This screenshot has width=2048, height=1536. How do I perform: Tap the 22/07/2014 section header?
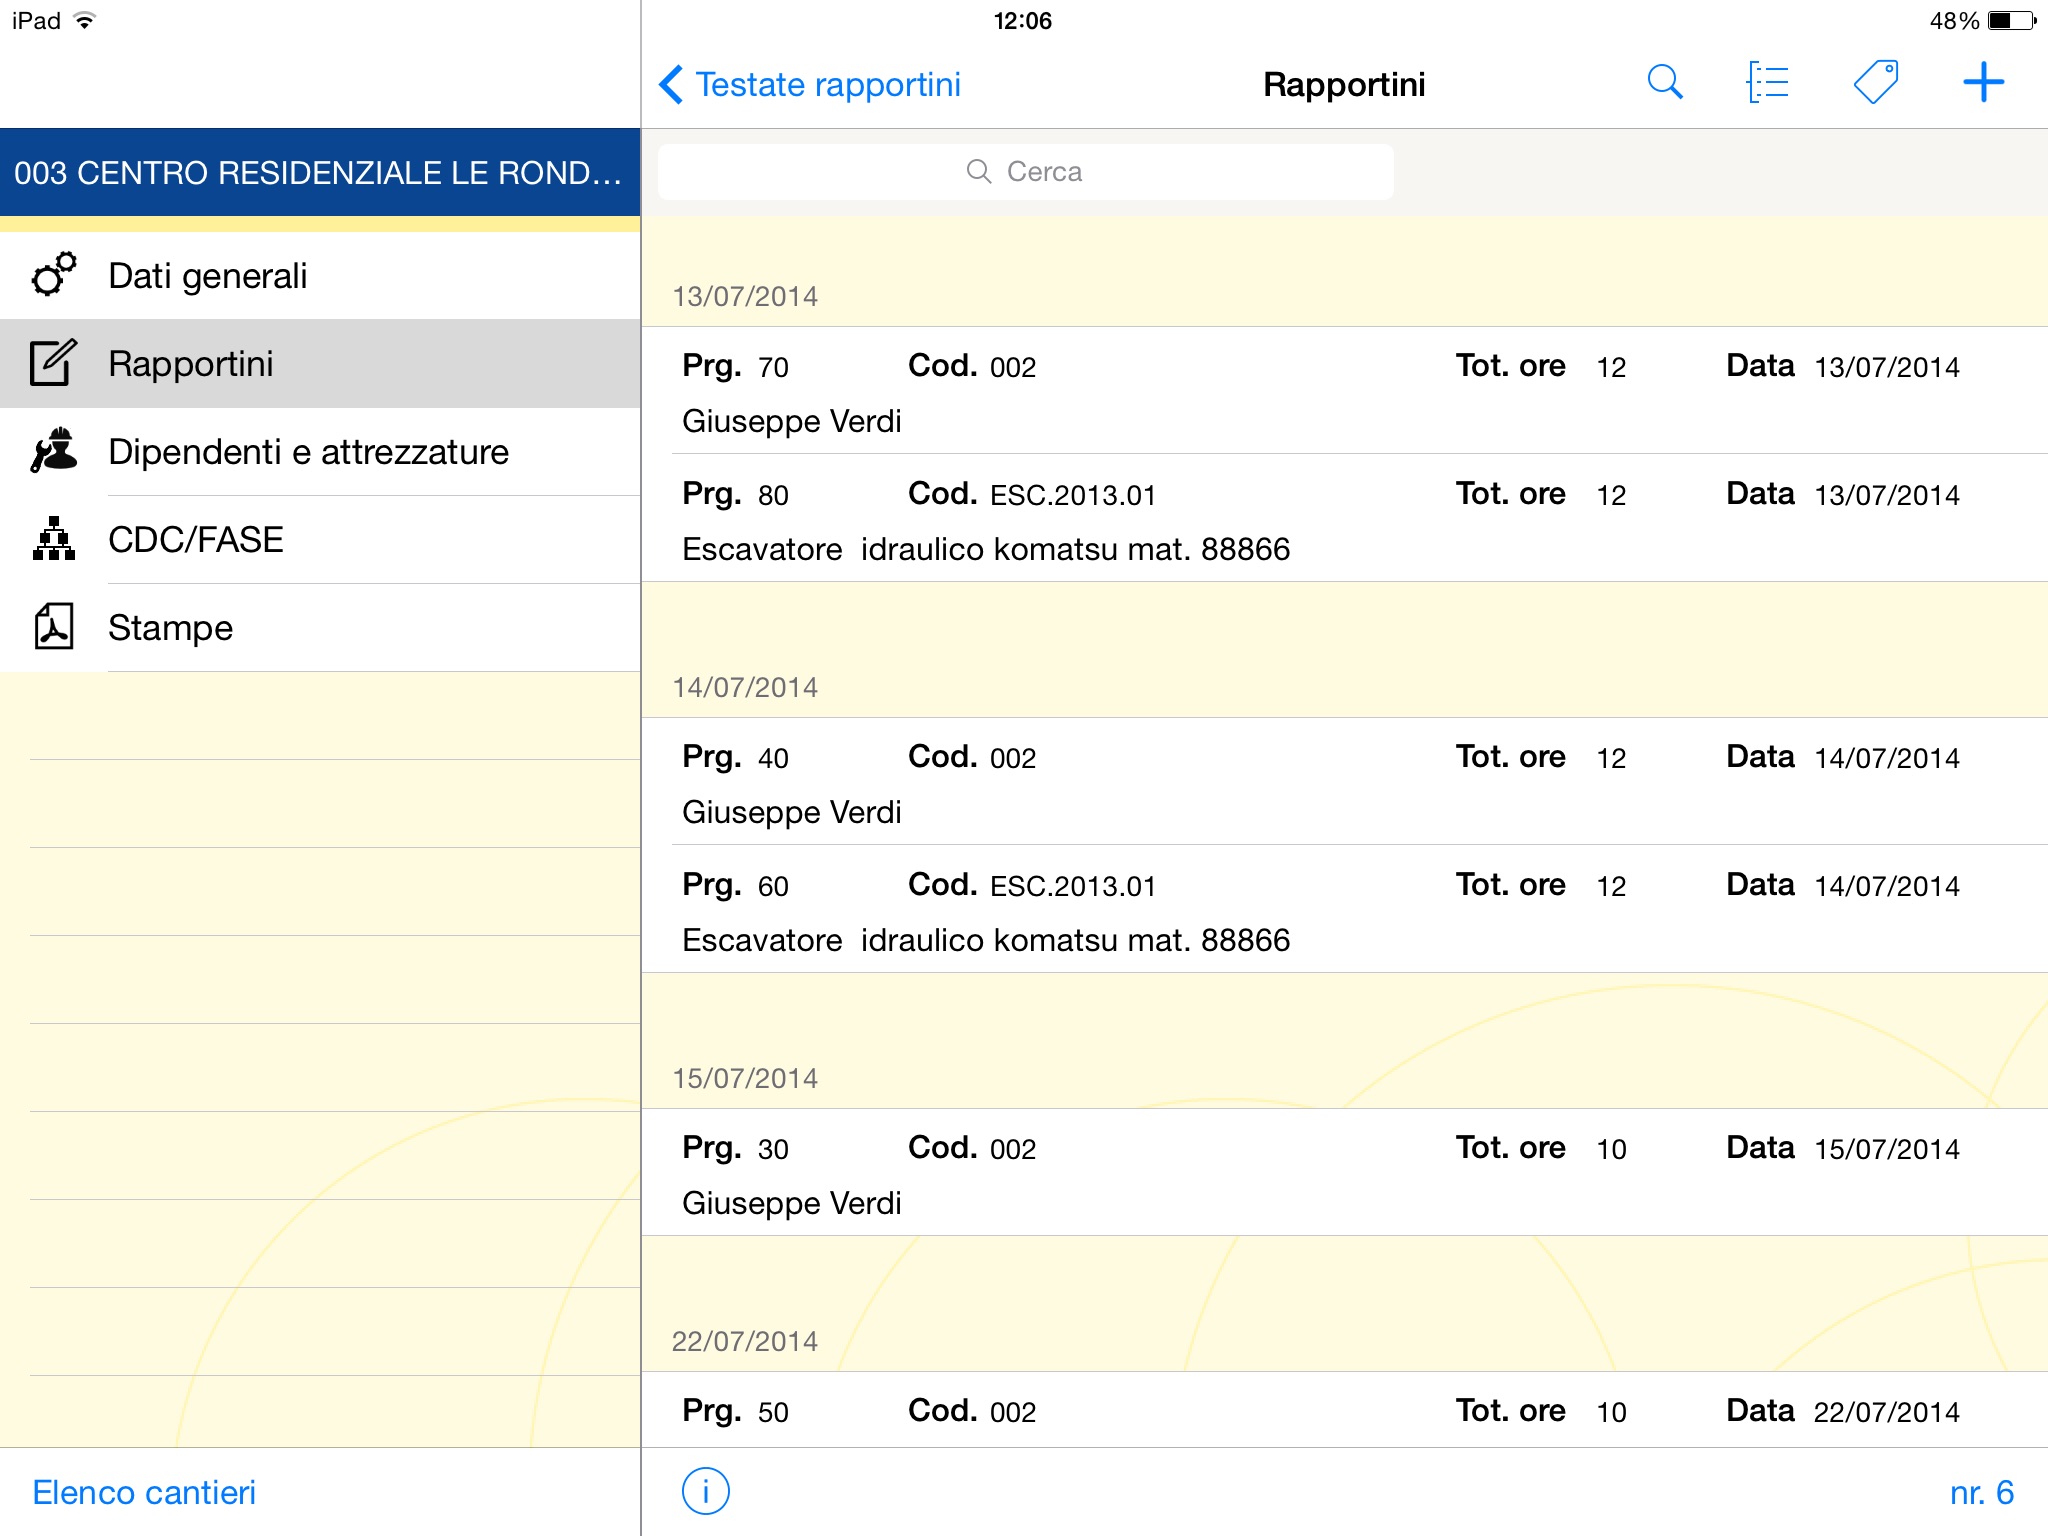745,1341
